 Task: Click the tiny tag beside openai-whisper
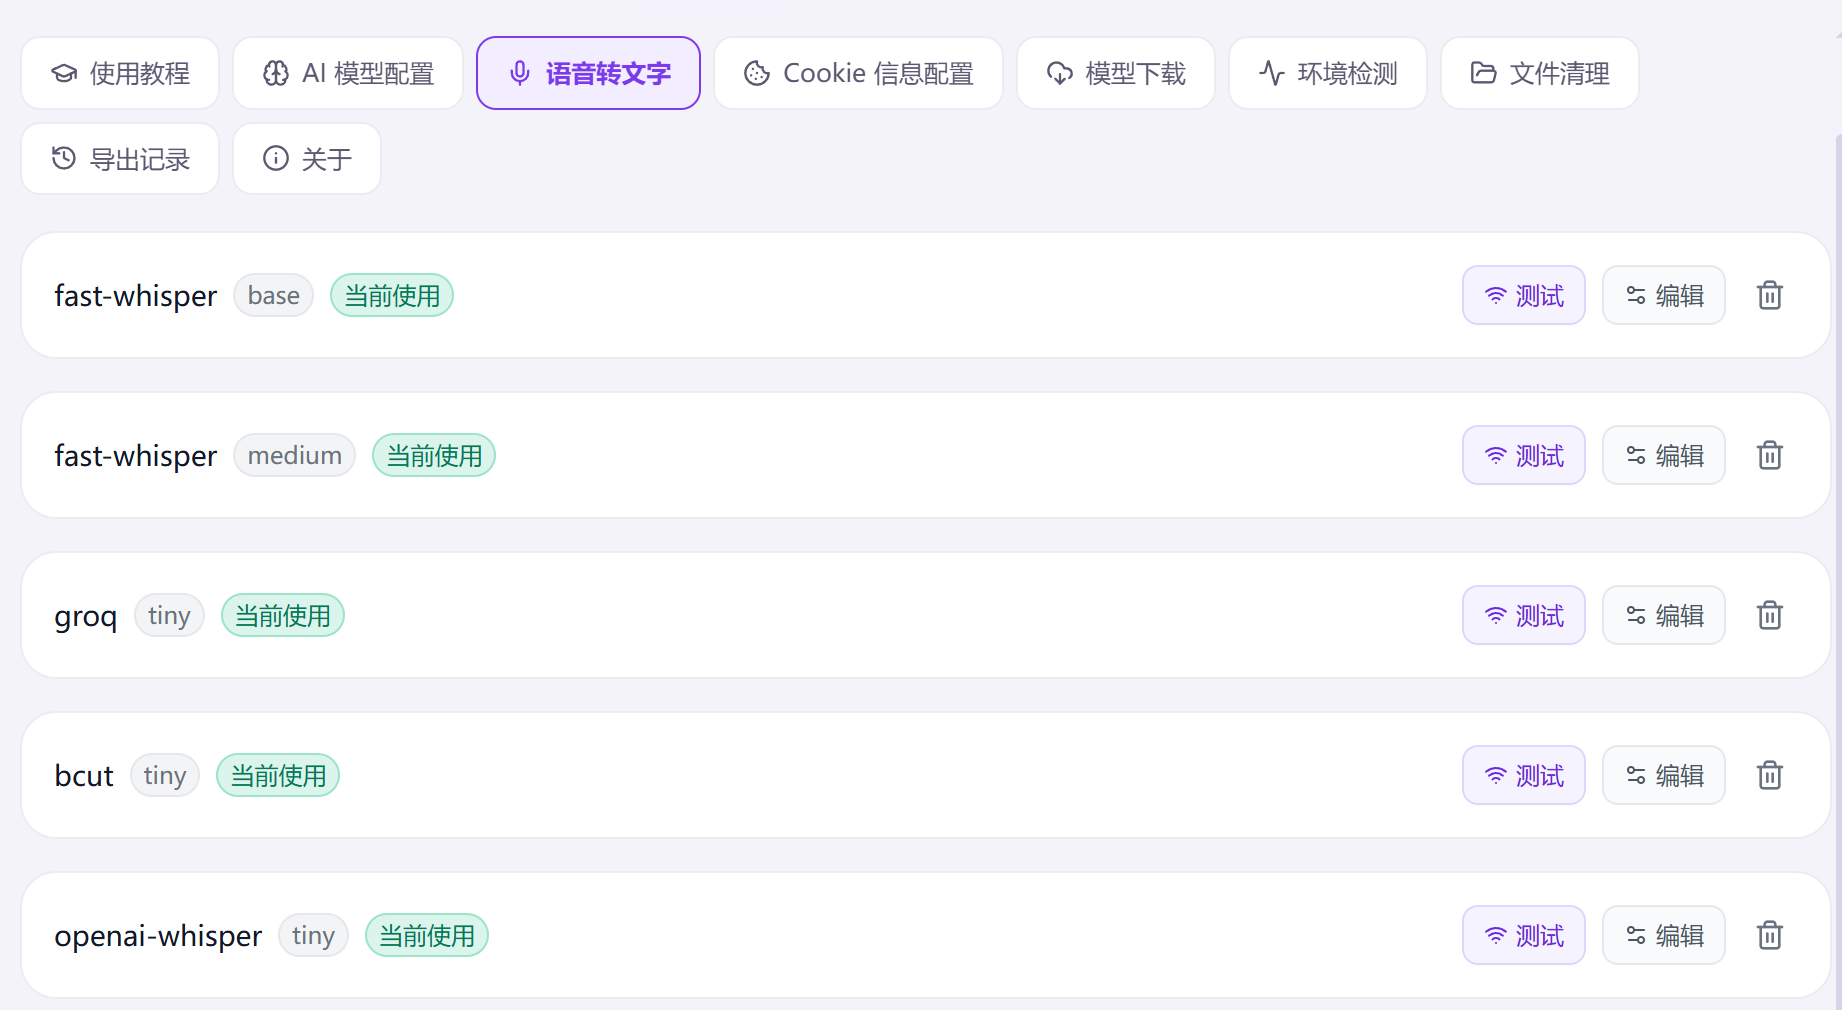(313, 935)
